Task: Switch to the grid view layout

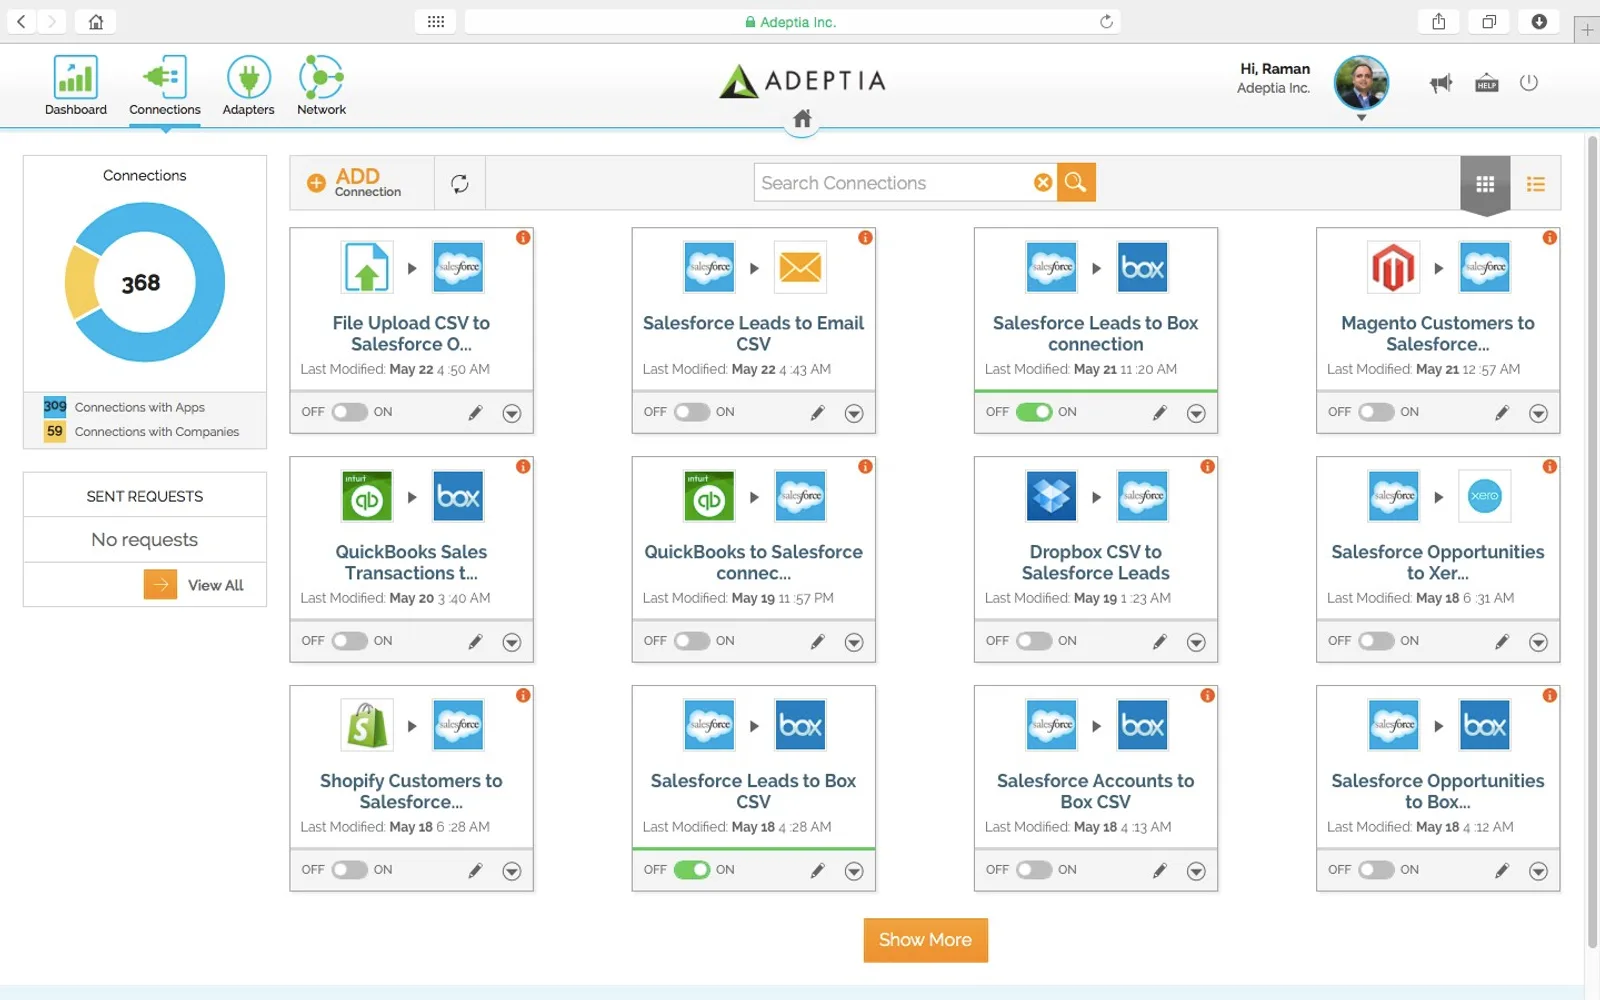Action: click(1485, 184)
